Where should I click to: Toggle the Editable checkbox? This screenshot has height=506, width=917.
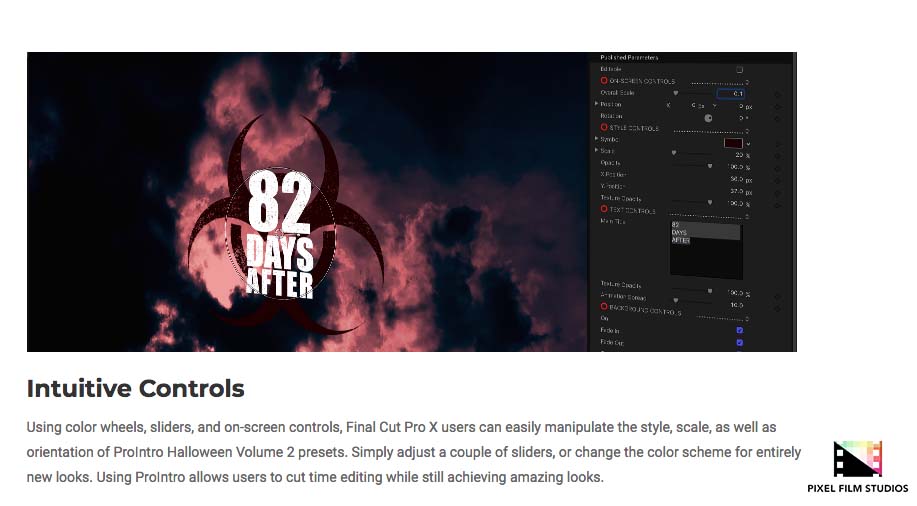(x=739, y=70)
